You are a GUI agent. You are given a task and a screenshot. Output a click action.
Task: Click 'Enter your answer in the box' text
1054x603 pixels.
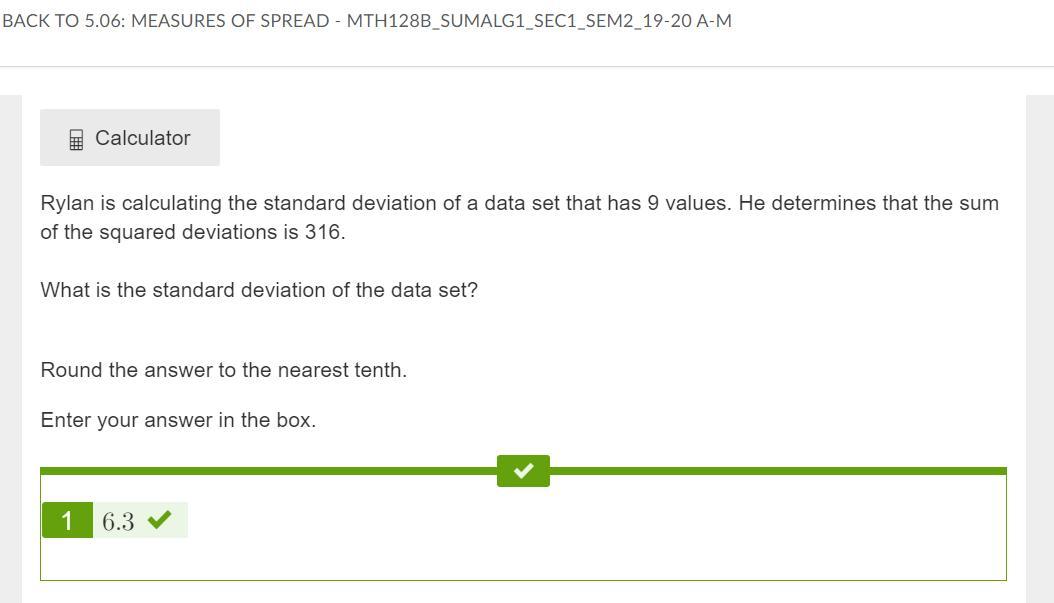178,420
